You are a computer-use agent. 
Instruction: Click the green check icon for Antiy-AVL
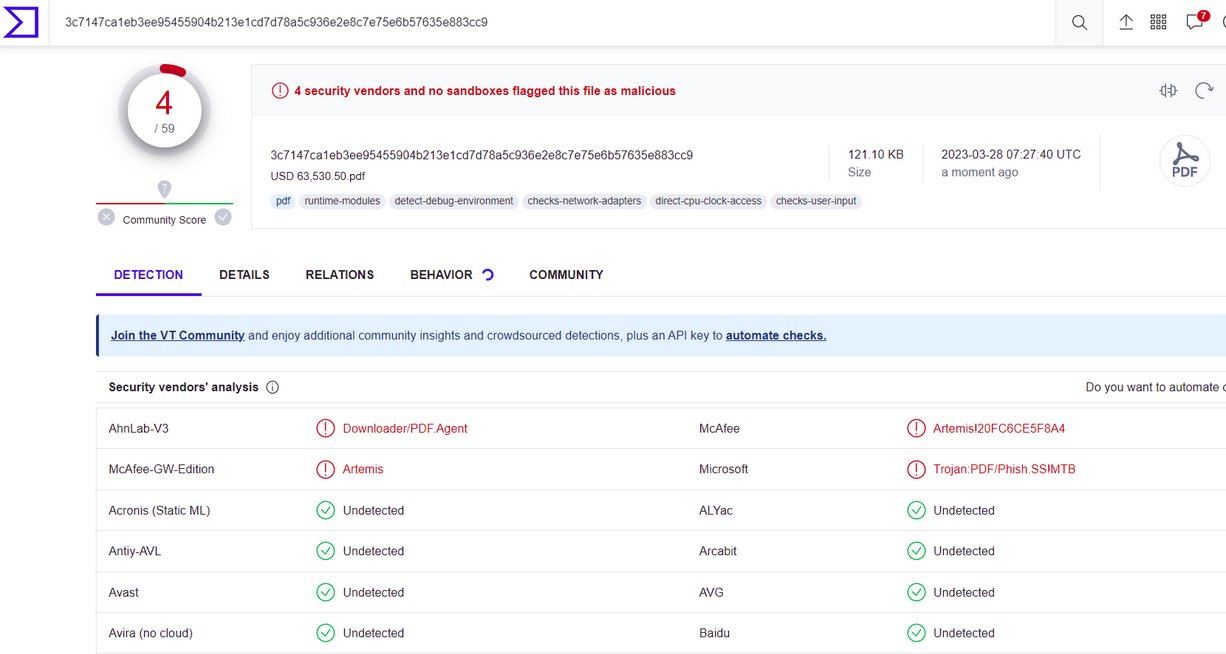coord(325,551)
